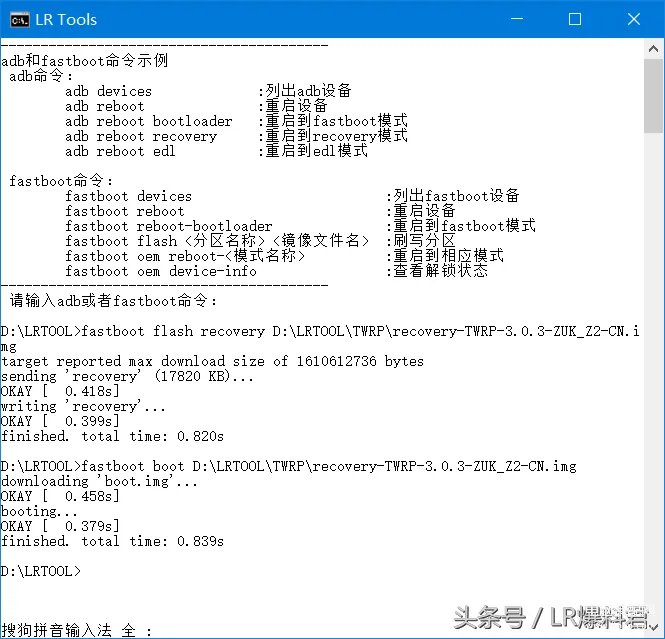The image size is (665, 639).
Task: Maximize the LR Tools window
Action: coord(575,19)
